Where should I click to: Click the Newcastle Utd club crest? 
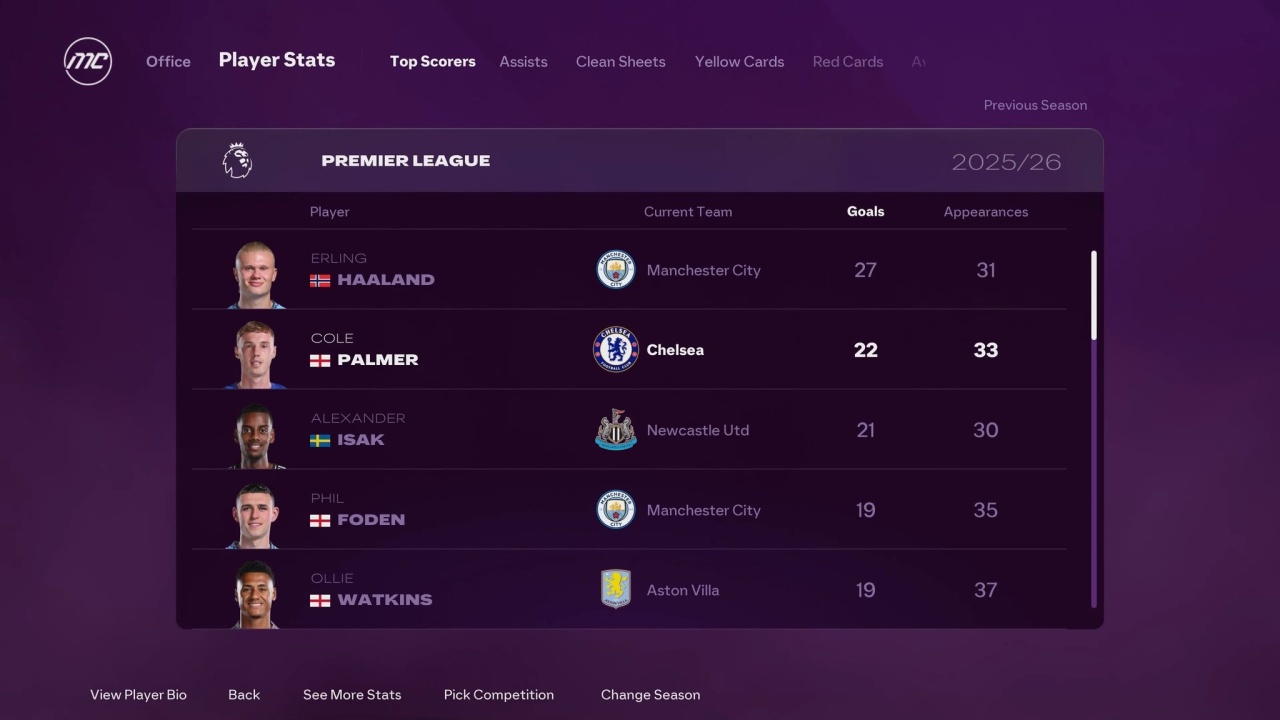(616, 430)
